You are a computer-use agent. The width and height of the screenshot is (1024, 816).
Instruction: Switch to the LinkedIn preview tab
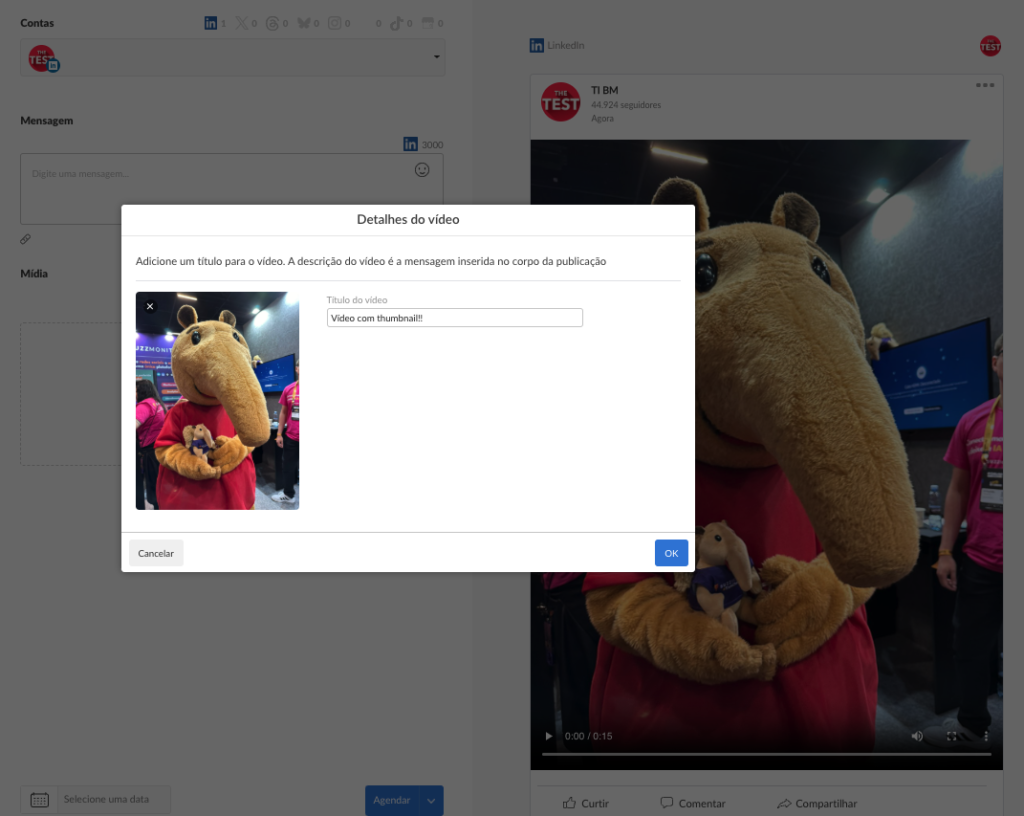pos(557,45)
